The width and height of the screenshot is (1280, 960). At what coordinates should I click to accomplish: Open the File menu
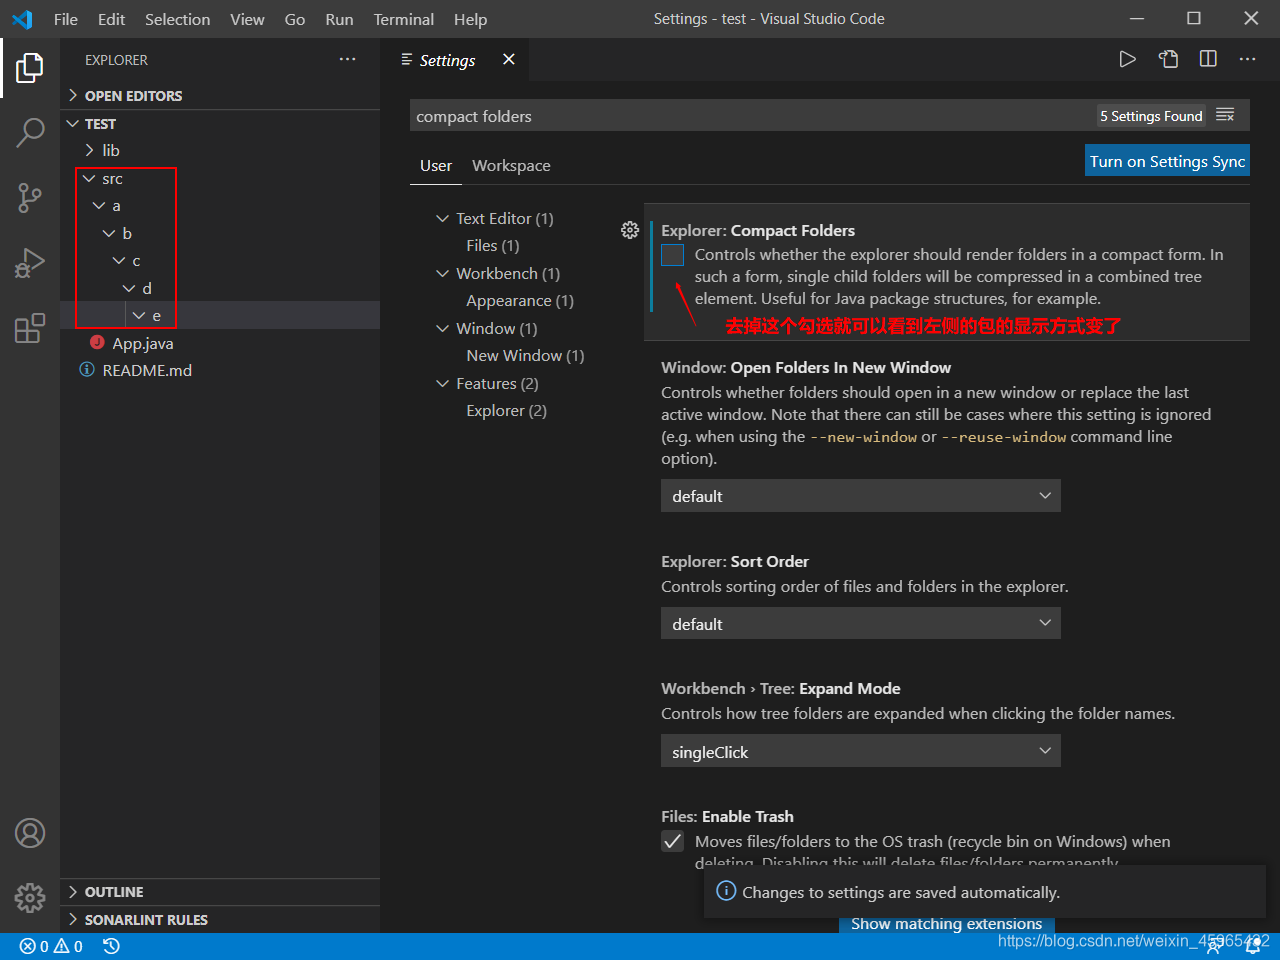tap(65, 19)
